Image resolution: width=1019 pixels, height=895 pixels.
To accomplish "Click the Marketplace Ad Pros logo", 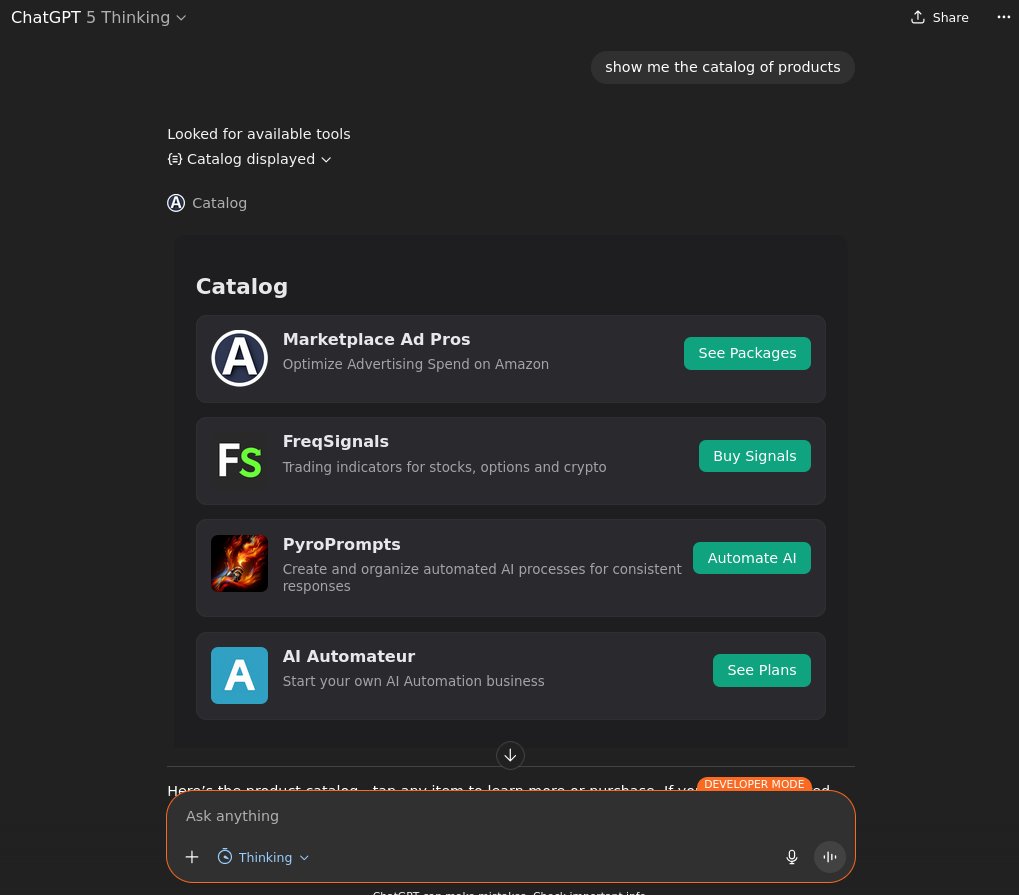I will pos(239,358).
